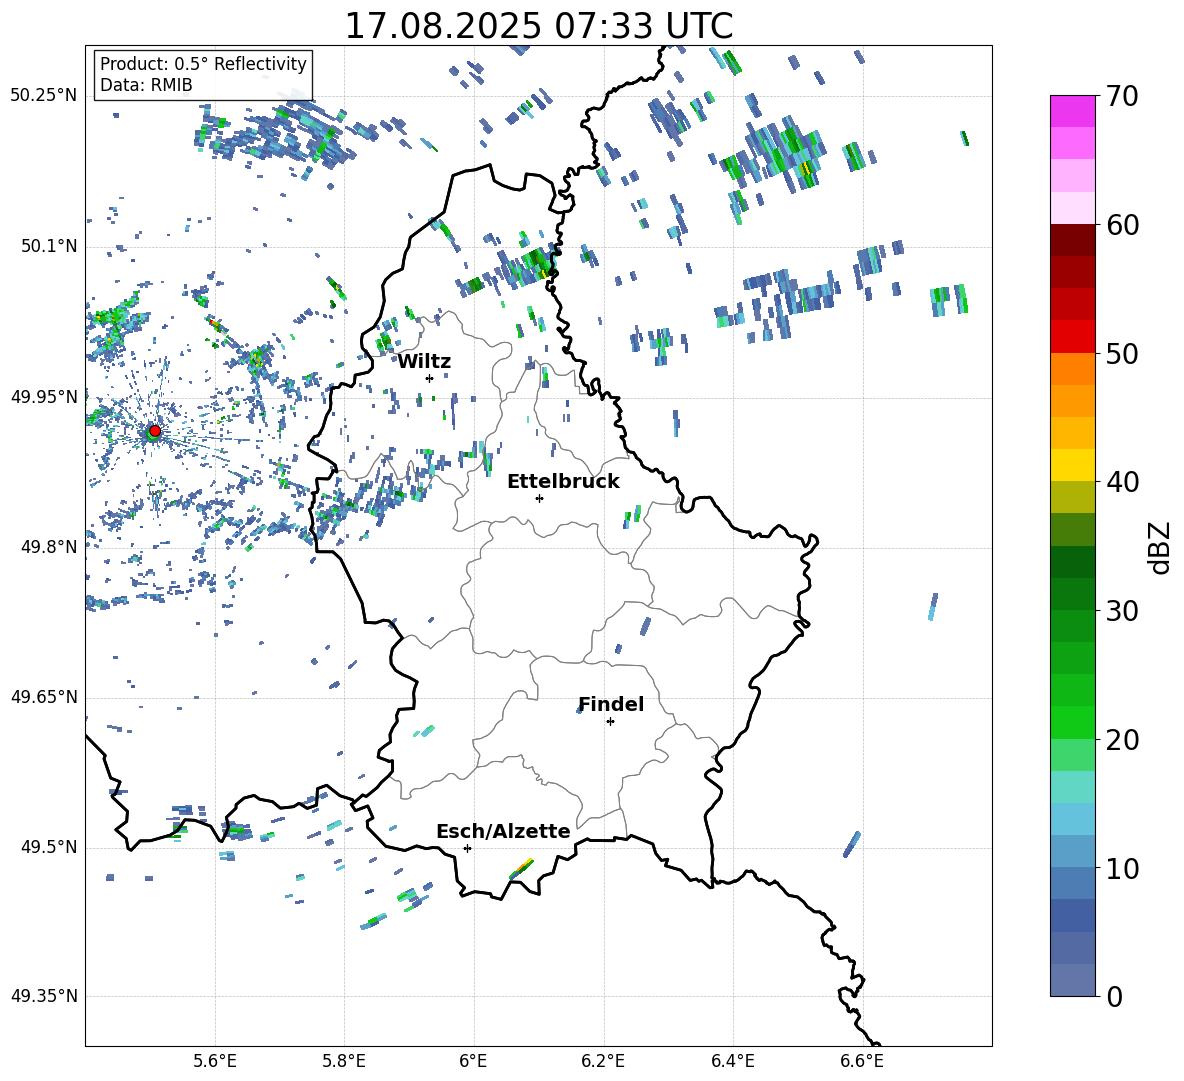Click the 50.1°N latitude label
The width and height of the screenshot is (1184, 1081).
coord(49,247)
